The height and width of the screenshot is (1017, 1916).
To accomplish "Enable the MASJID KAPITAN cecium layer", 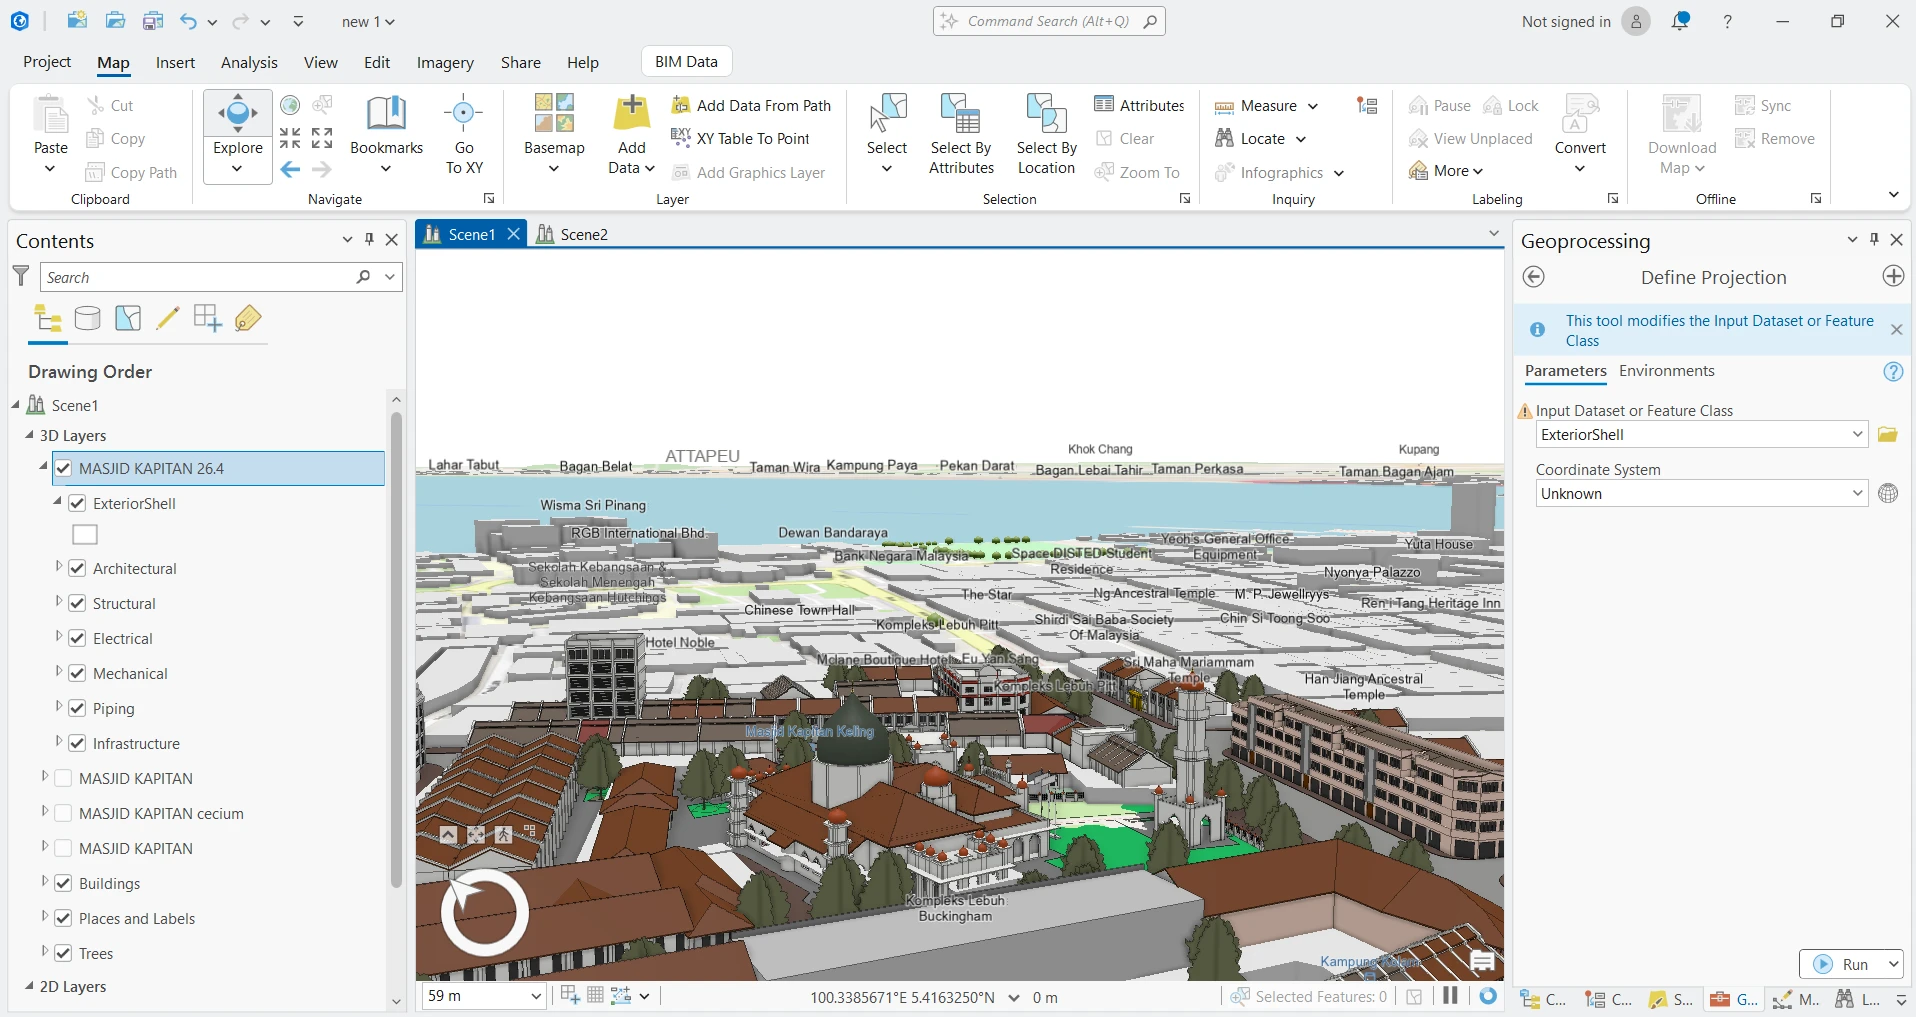I will [x=63, y=813].
